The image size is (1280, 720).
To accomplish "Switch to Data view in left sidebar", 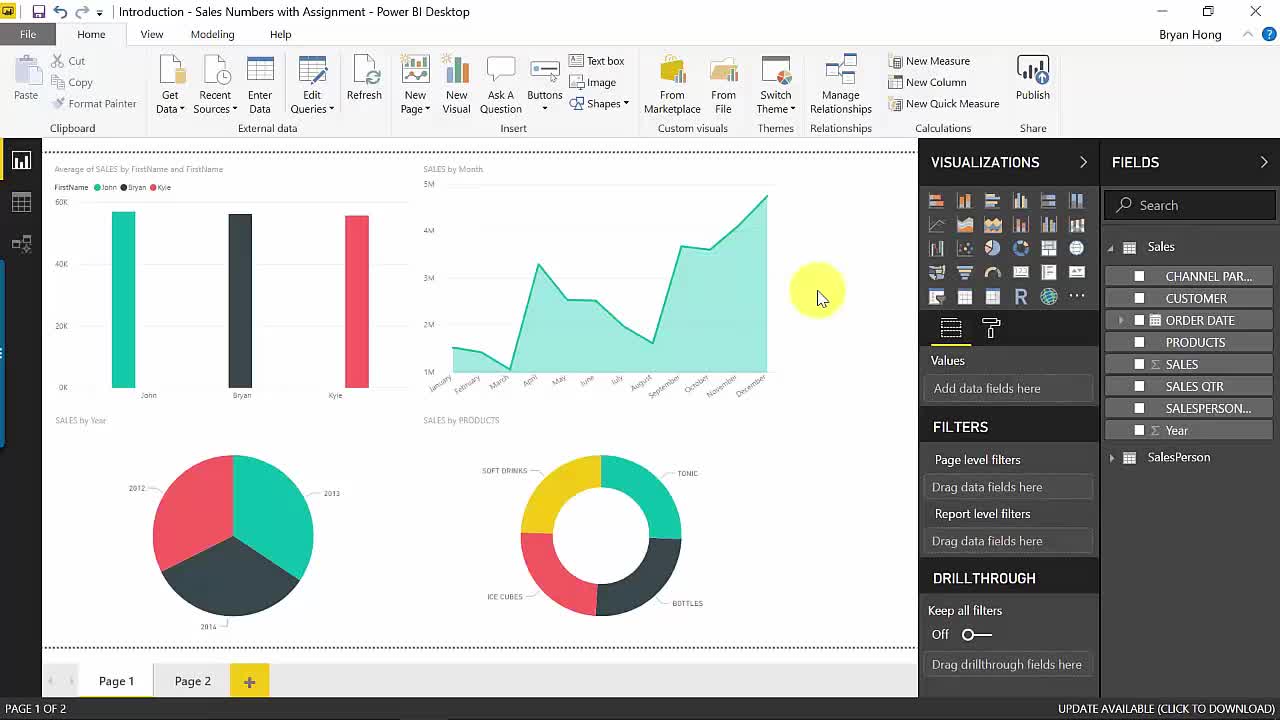I will click(21, 203).
